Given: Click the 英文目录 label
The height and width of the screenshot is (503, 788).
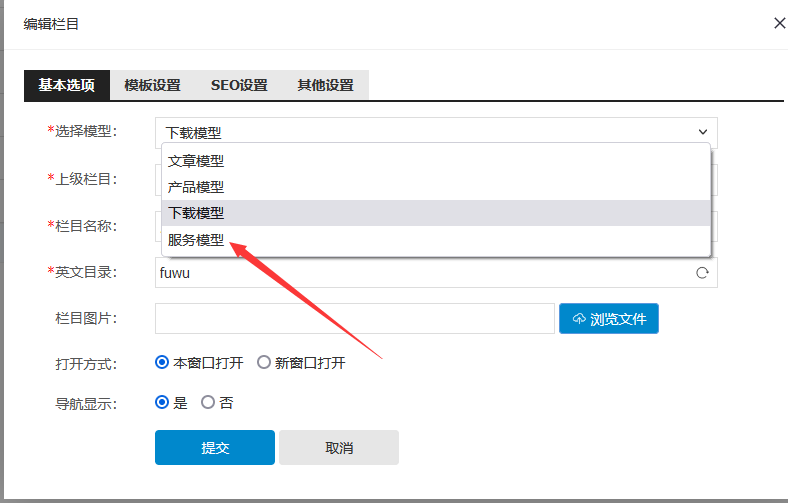Looking at the screenshot, I should pyautogui.click(x=82, y=272).
